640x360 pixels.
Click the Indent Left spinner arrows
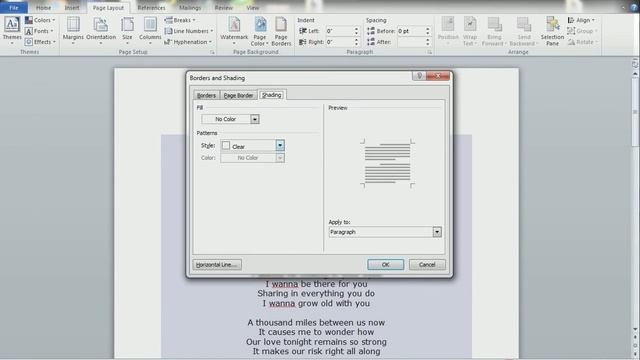point(356,31)
